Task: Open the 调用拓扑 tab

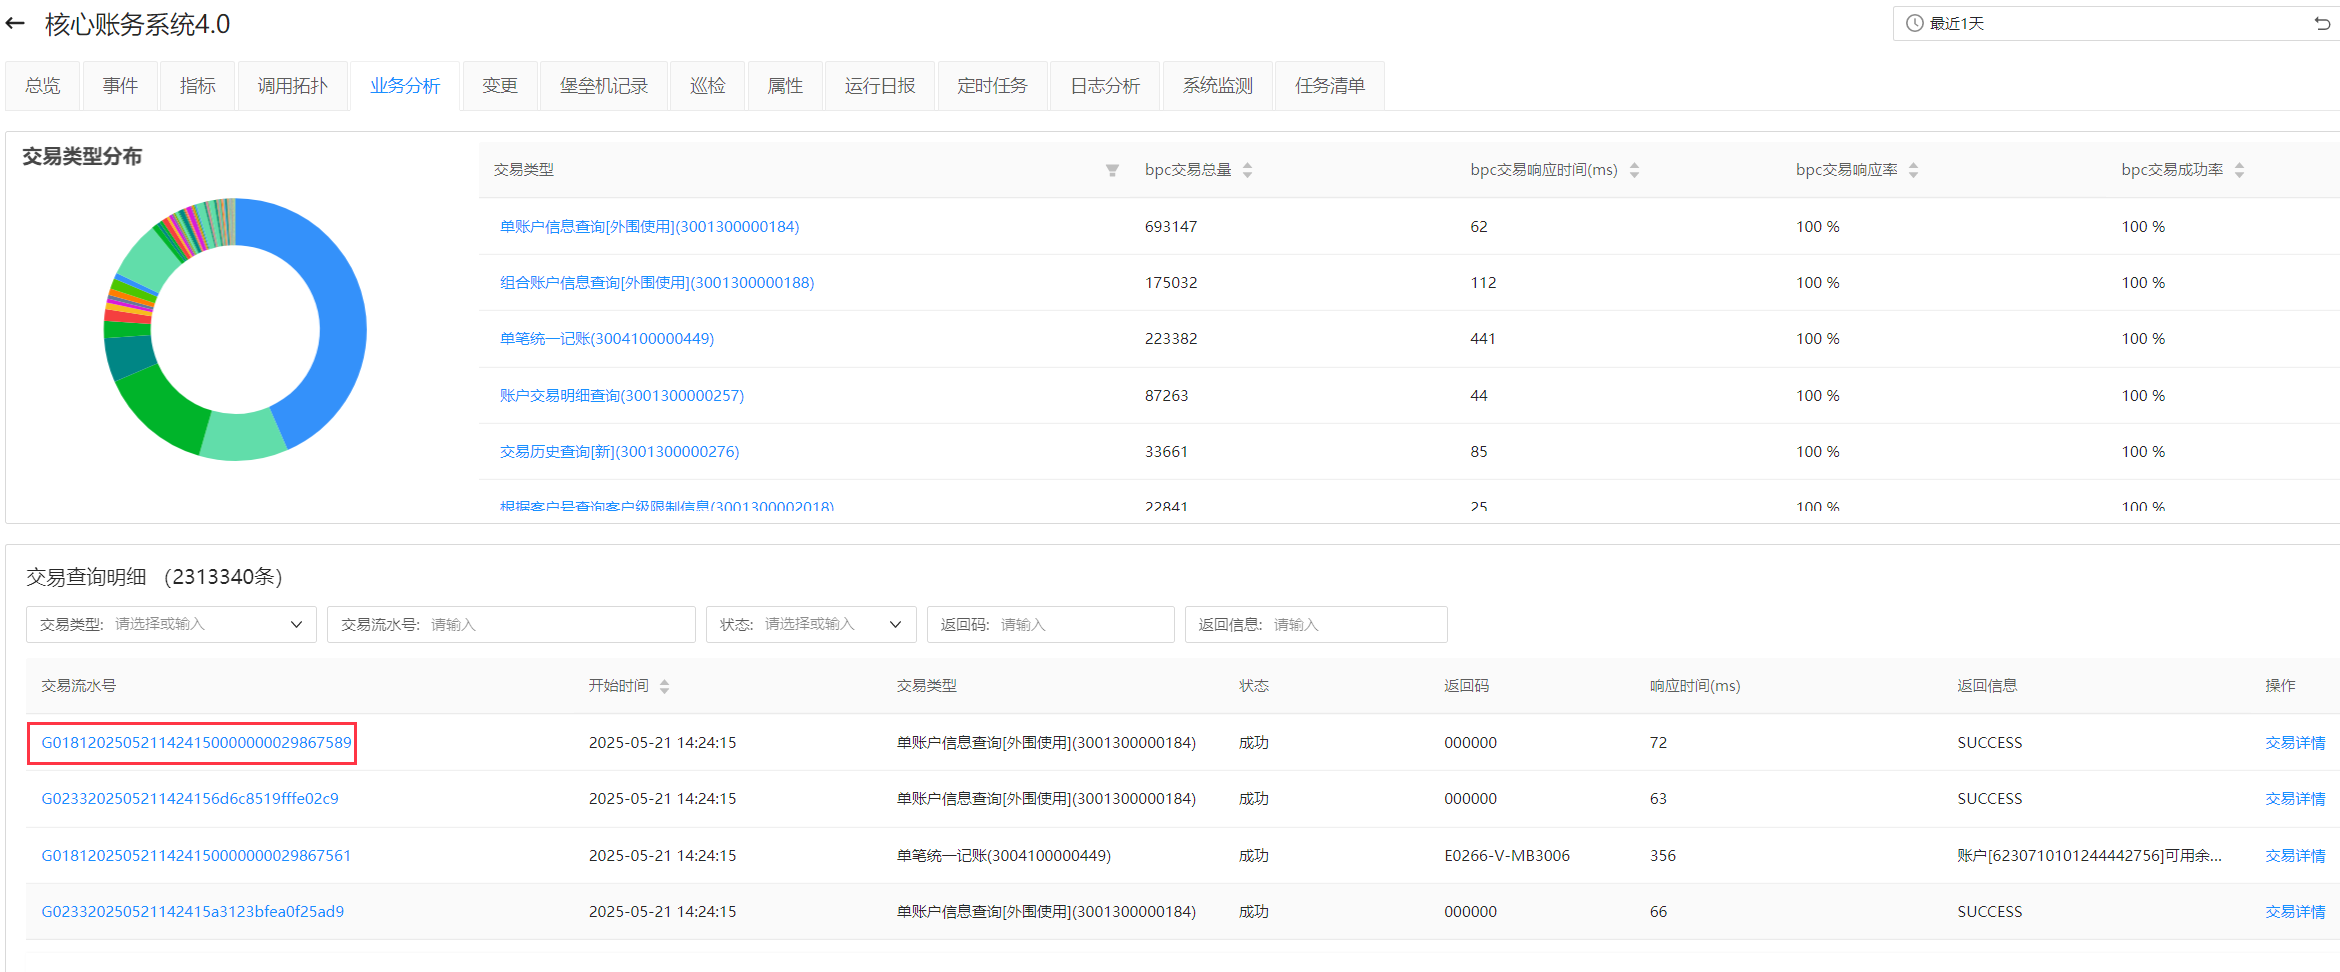Action: pos(292,86)
